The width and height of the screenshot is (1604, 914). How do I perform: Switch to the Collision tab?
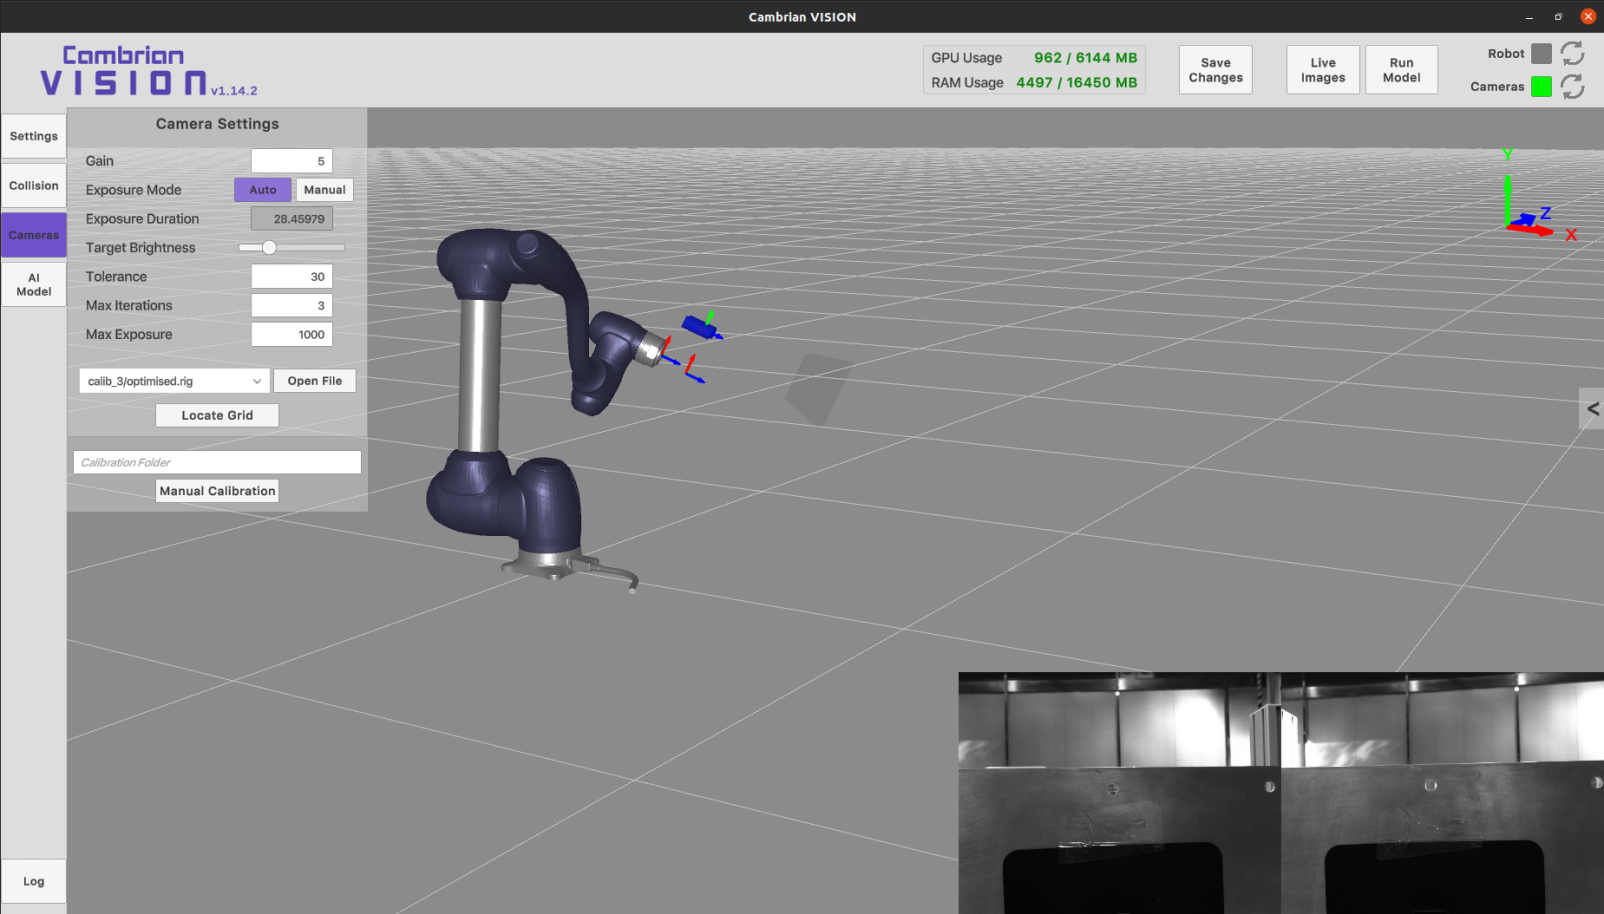click(x=34, y=186)
